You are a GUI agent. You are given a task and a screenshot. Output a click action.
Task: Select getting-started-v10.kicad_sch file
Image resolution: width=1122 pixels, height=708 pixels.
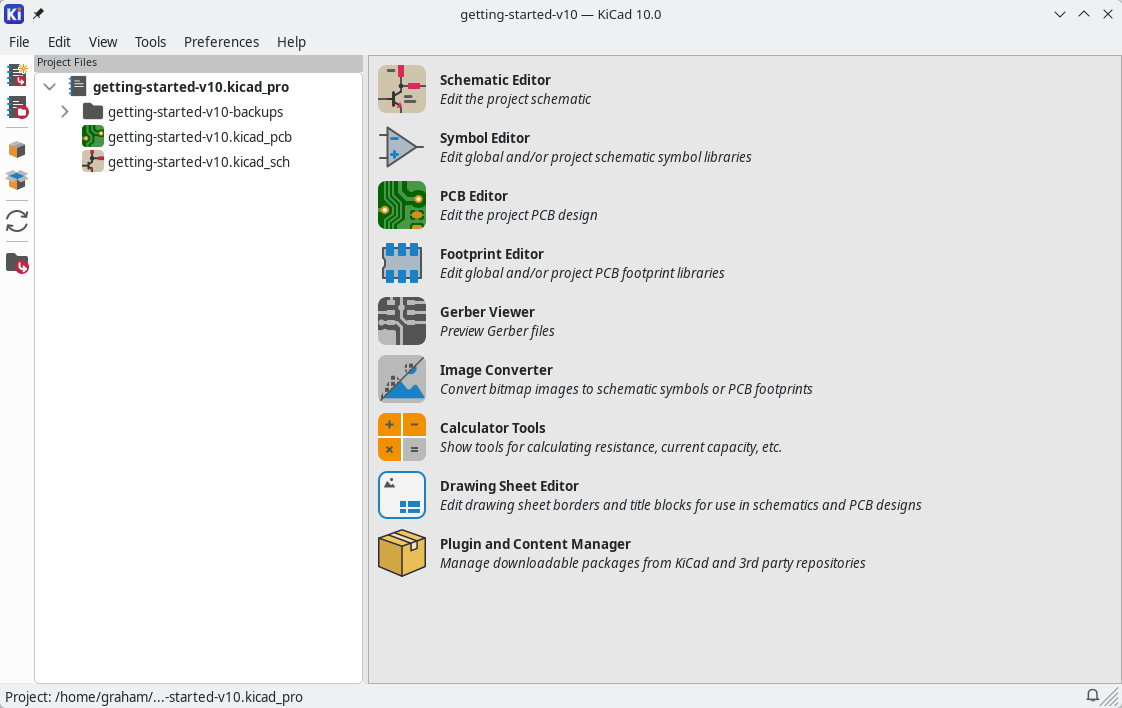point(198,162)
